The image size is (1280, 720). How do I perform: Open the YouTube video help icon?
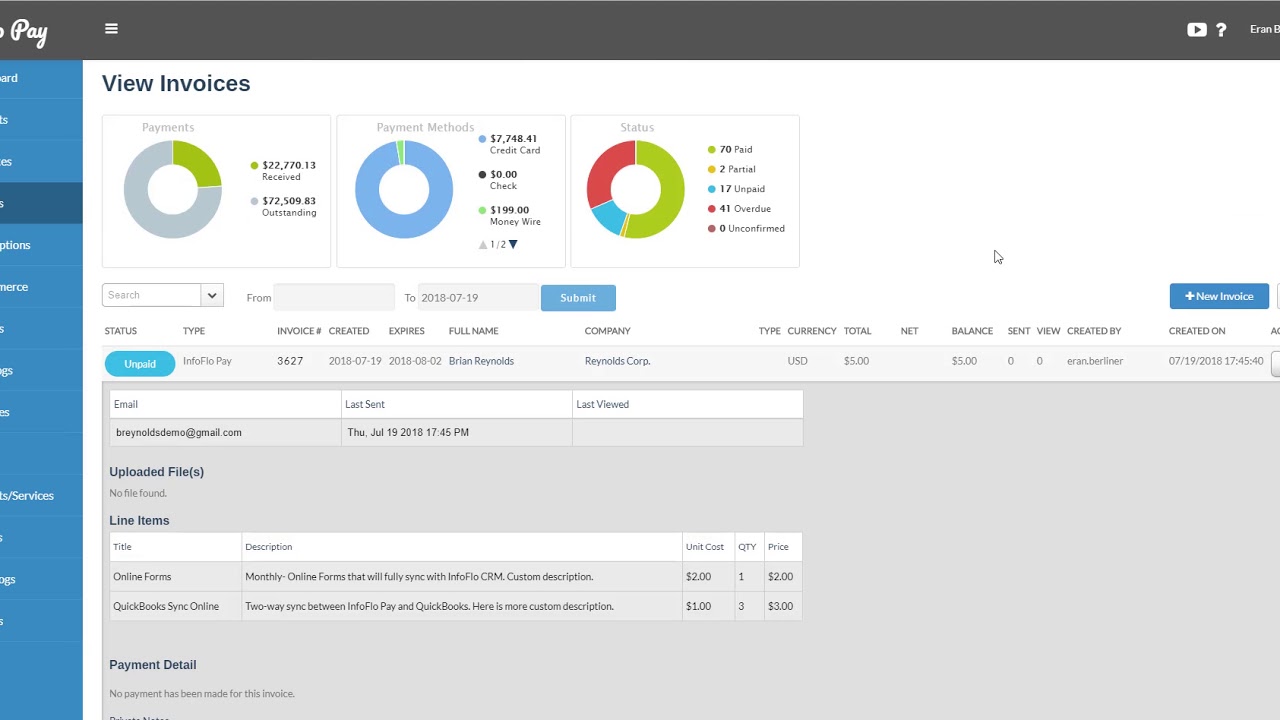pyautogui.click(x=1196, y=30)
